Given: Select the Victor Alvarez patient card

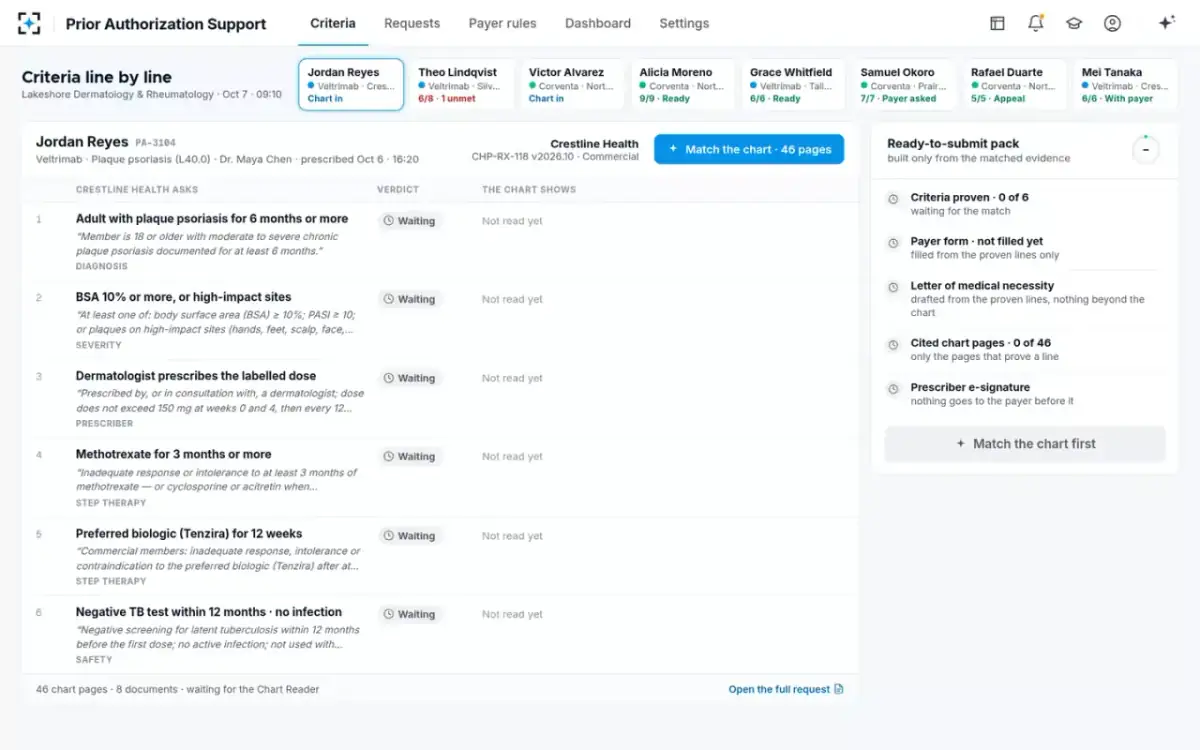Looking at the screenshot, I should pyautogui.click(x=572, y=84).
